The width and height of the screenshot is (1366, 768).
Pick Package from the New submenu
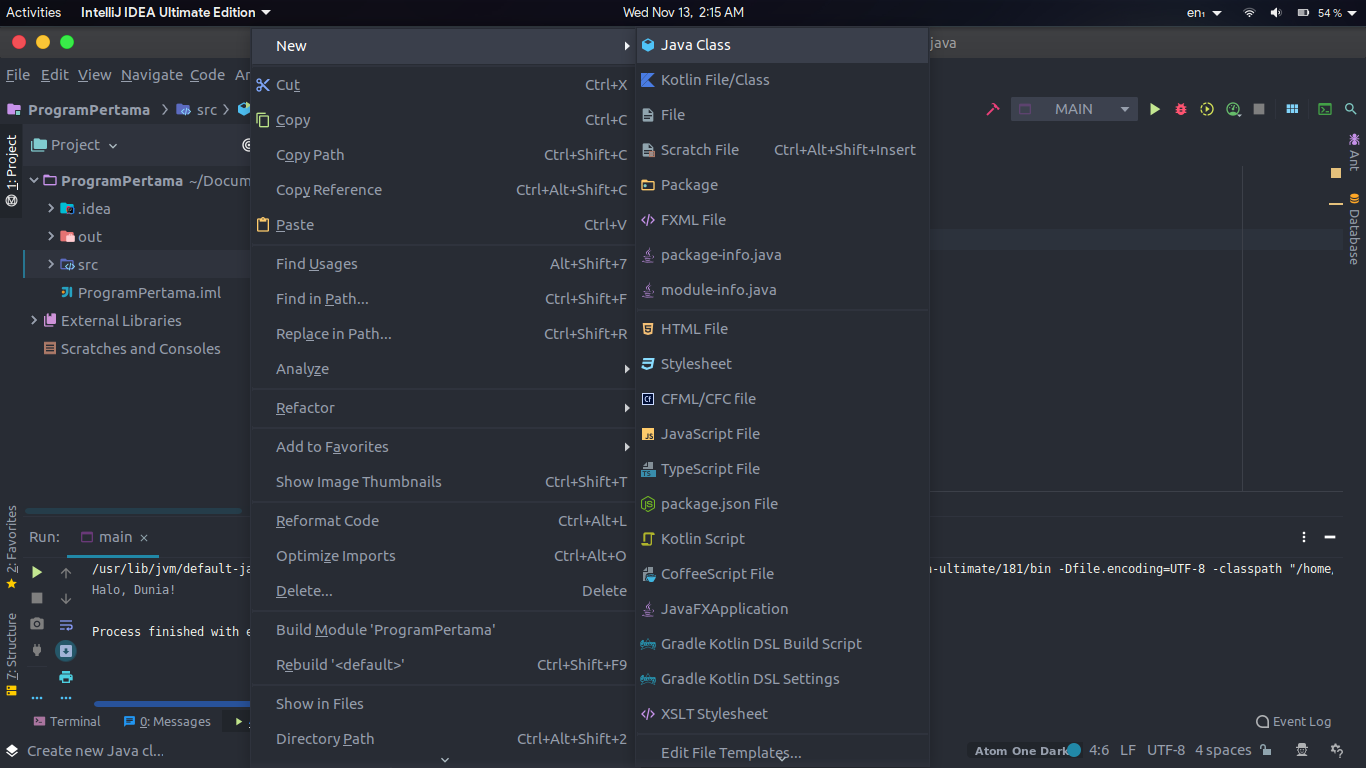click(x=782, y=185)
